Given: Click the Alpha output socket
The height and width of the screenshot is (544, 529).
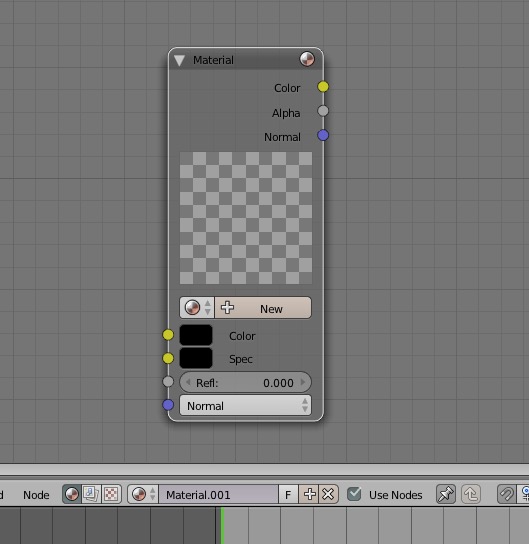Looking at the screenshot, I should pos(323,111).
